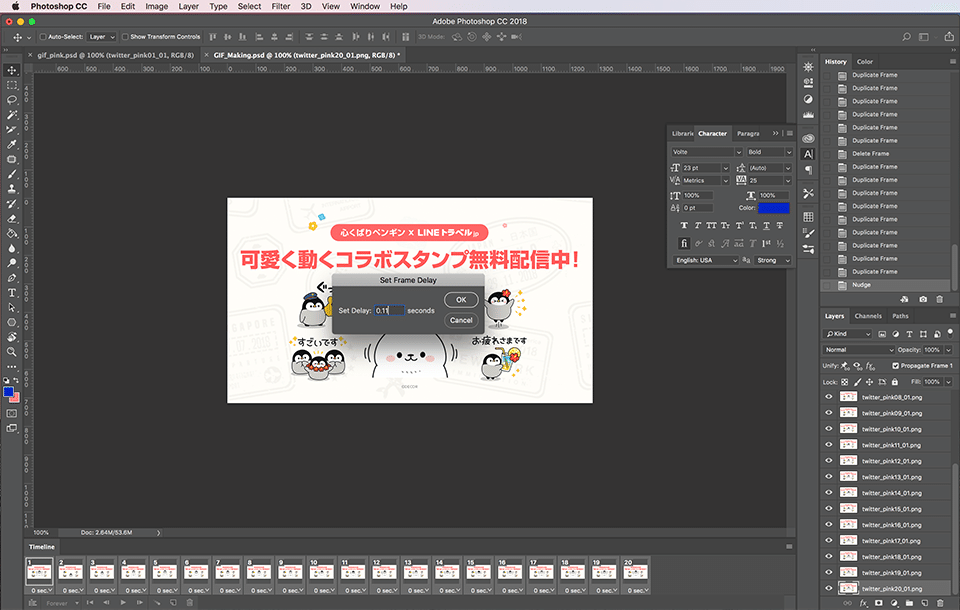Hide layer twitter_pink20_01.png
960x610 pixels.
tap(829, 588)
